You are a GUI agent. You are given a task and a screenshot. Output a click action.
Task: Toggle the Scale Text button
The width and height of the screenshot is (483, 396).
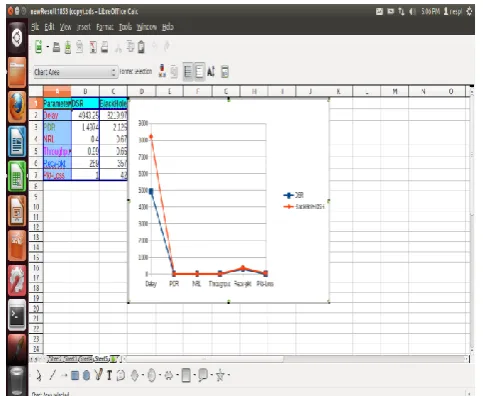point(211,71)
